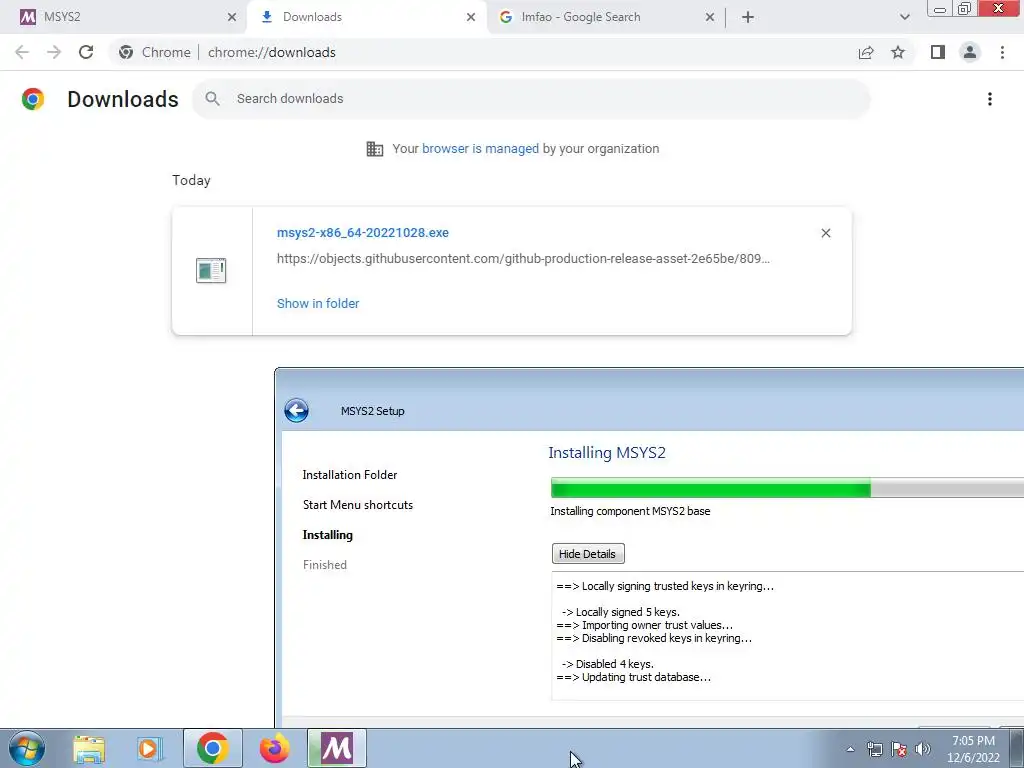This screenshot has height=768, width=1024.
Task: Select the Start Menu shortcuts step
Action: coord(358,505)
